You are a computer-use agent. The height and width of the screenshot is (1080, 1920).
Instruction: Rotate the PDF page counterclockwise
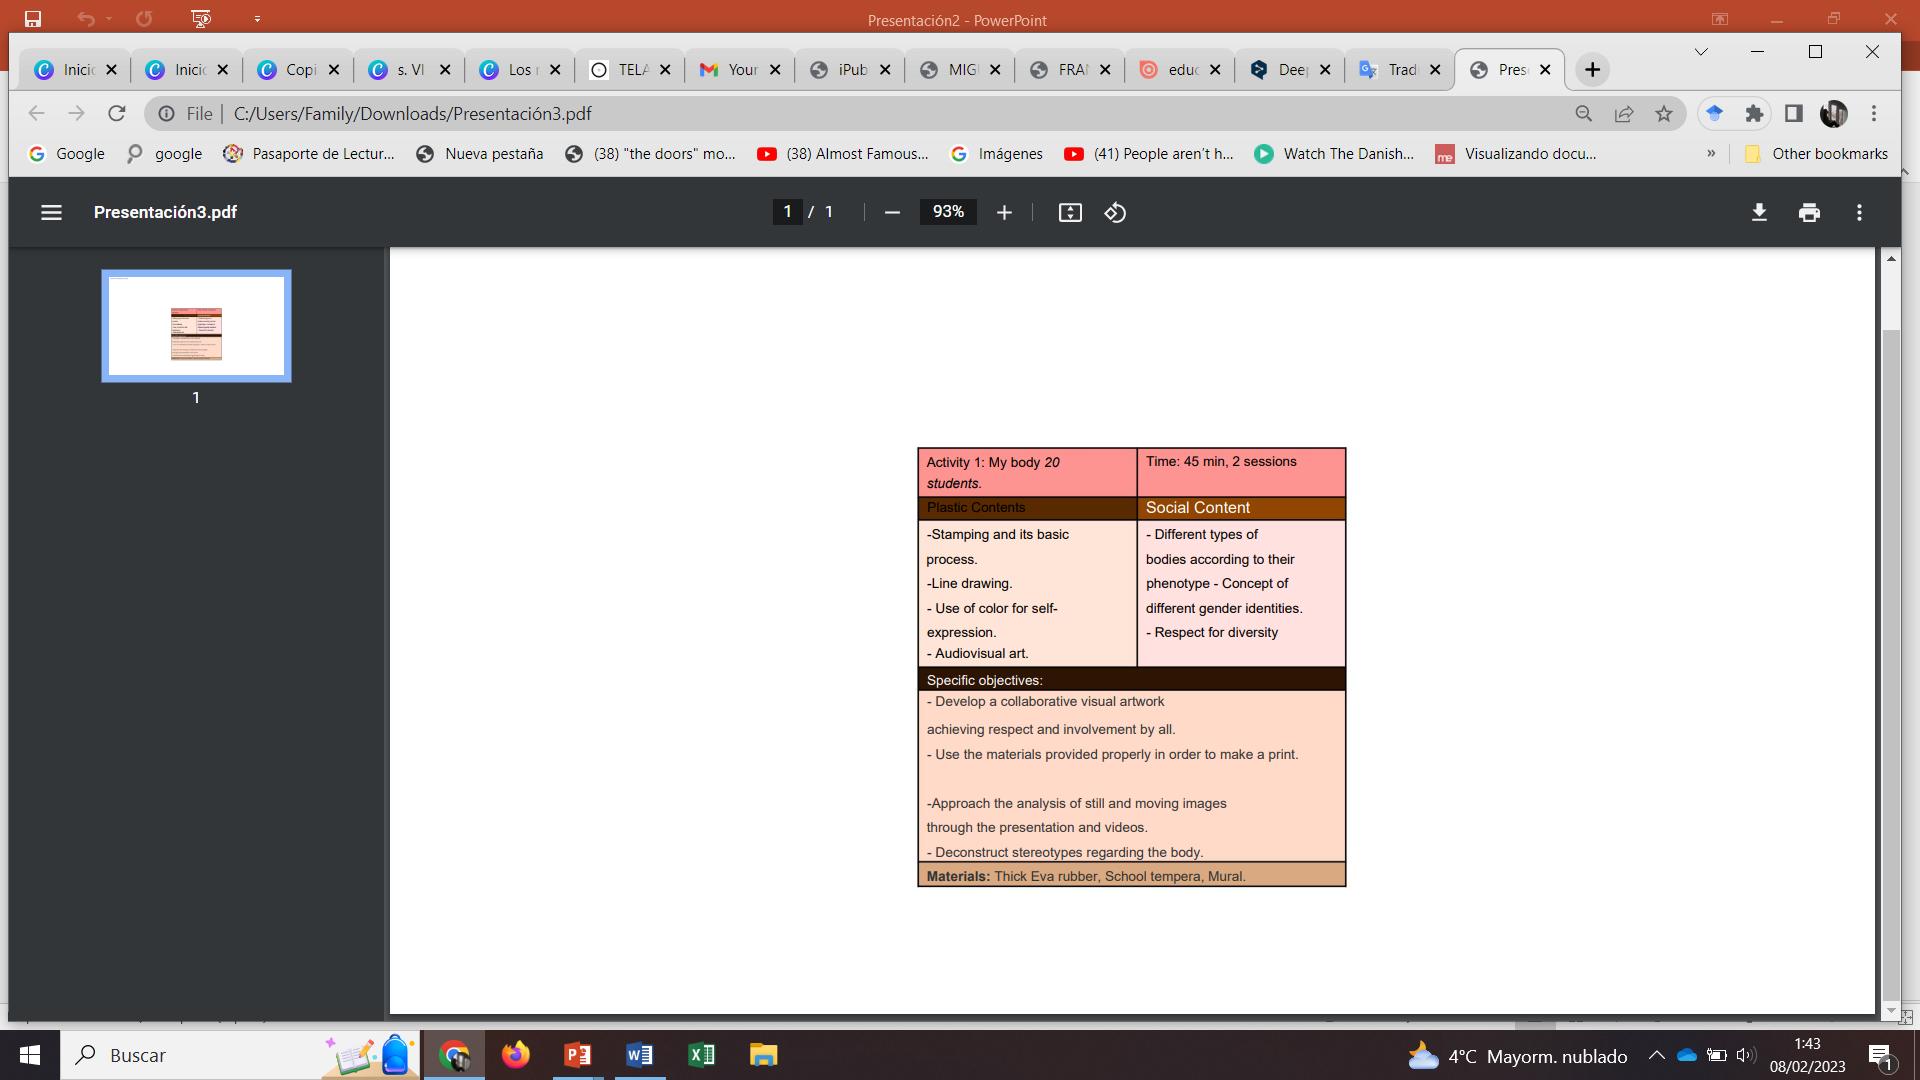(x=1115, y=212)
